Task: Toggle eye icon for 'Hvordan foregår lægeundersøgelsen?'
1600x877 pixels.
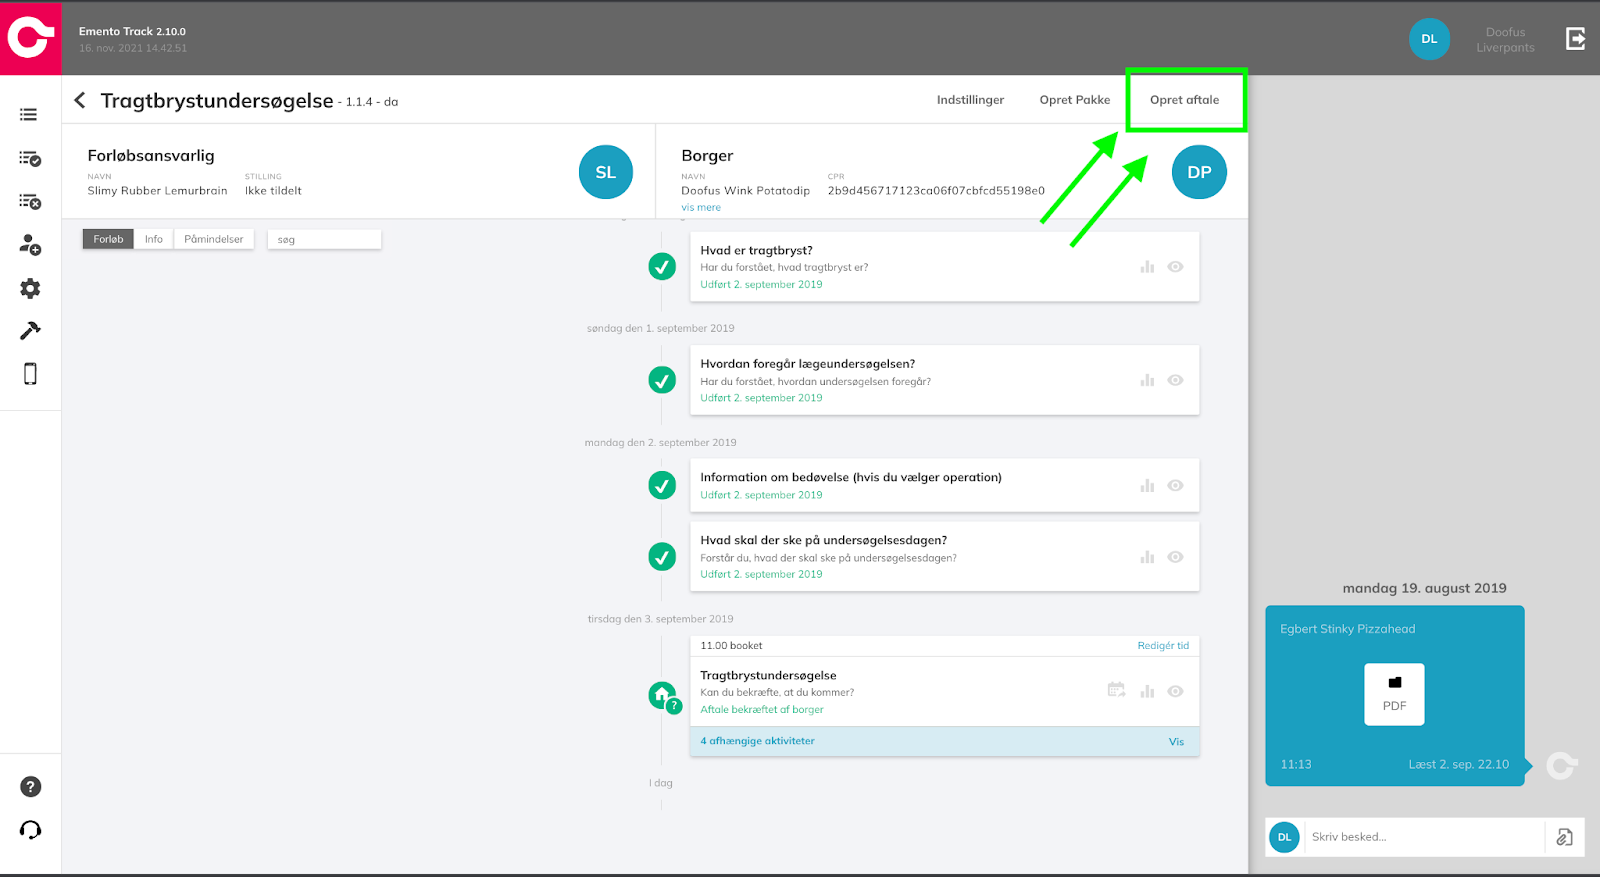Action: [1175, 380]
